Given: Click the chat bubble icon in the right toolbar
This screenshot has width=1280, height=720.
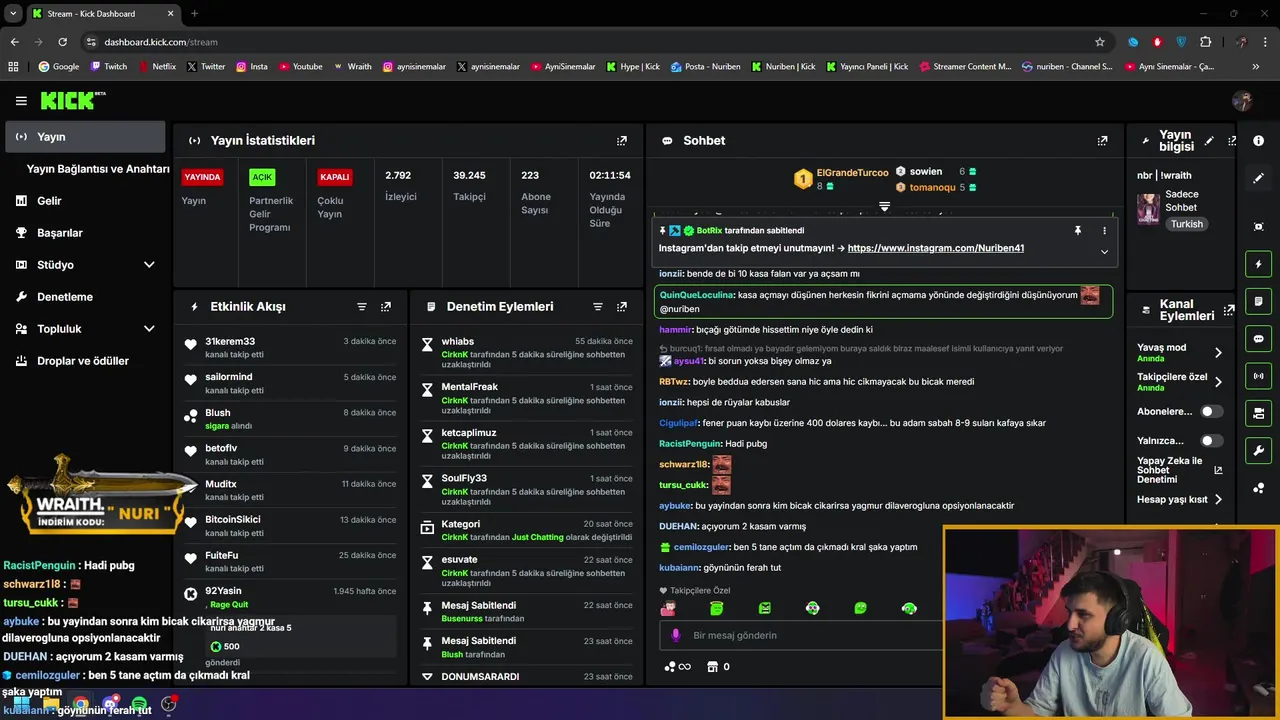Looking at the screenshot, I should (1259, 339).
